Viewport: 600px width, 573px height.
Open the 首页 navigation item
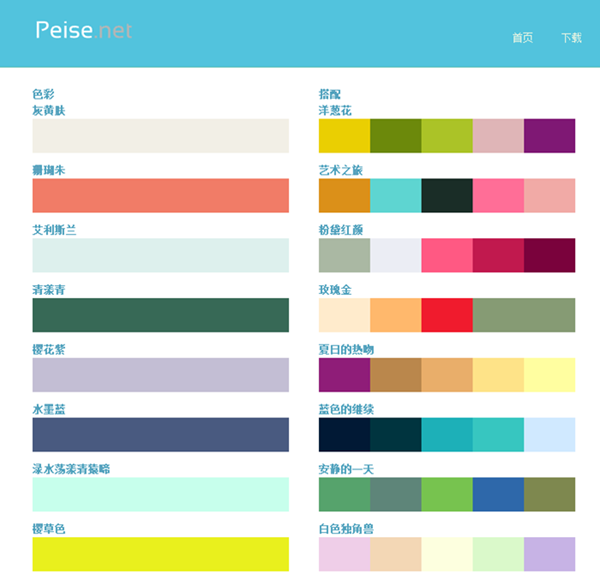522,38
